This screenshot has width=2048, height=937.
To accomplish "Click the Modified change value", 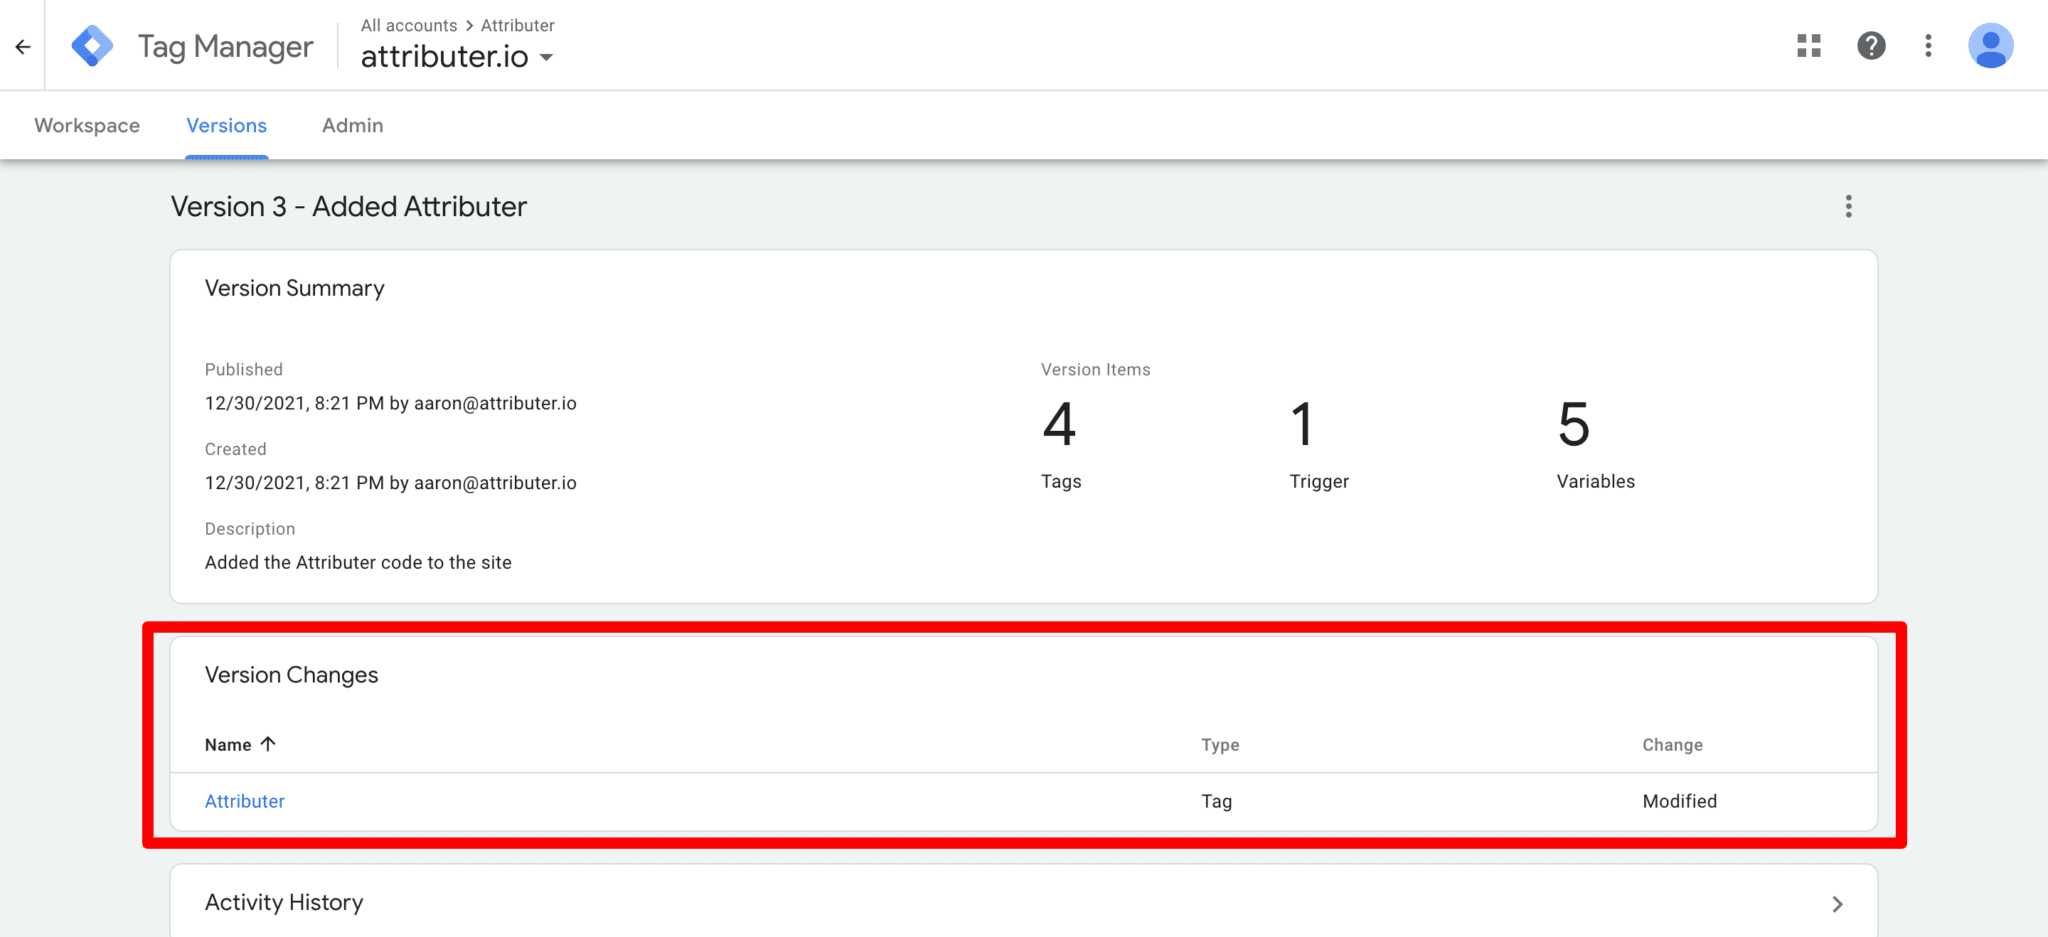I will [1680, 801].
